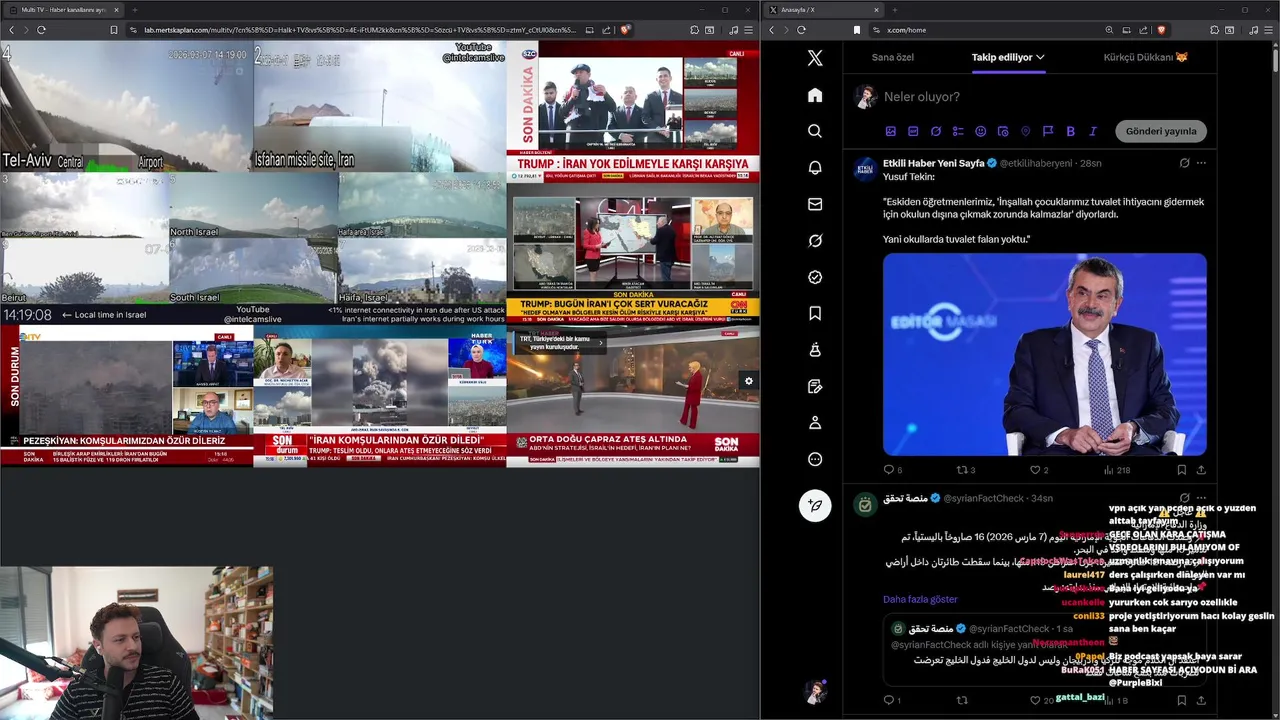Open articles compose icon in X sidebar
Viewport: 1280px width, 720px height.
[815, 386]
